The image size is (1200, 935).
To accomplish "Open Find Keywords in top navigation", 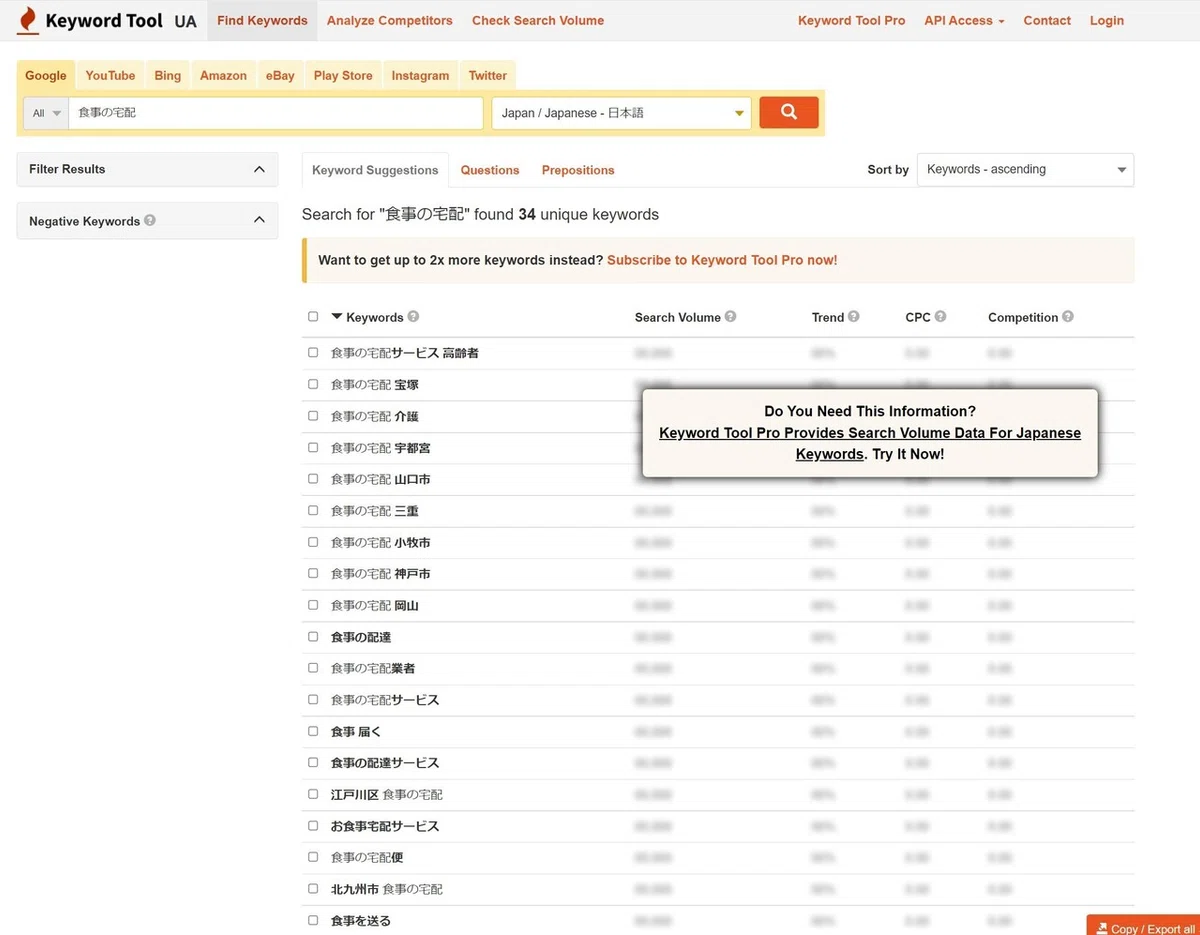I will [262, 20].
